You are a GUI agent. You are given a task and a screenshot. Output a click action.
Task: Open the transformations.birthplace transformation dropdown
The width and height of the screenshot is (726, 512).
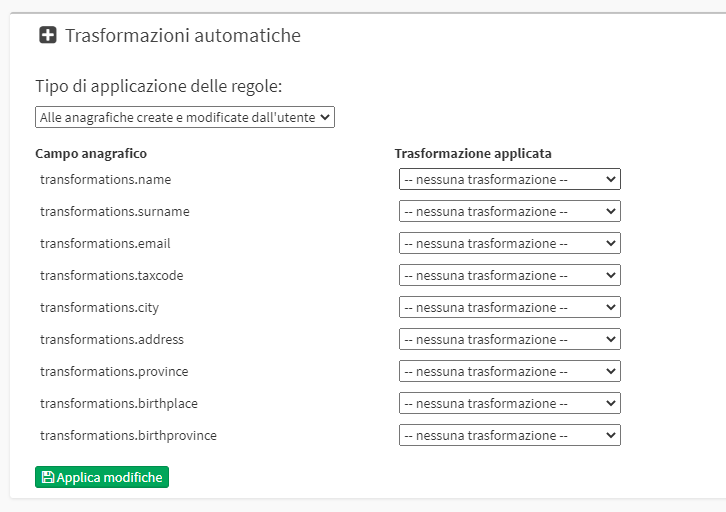pyautogui.click(x=510, y=403)
